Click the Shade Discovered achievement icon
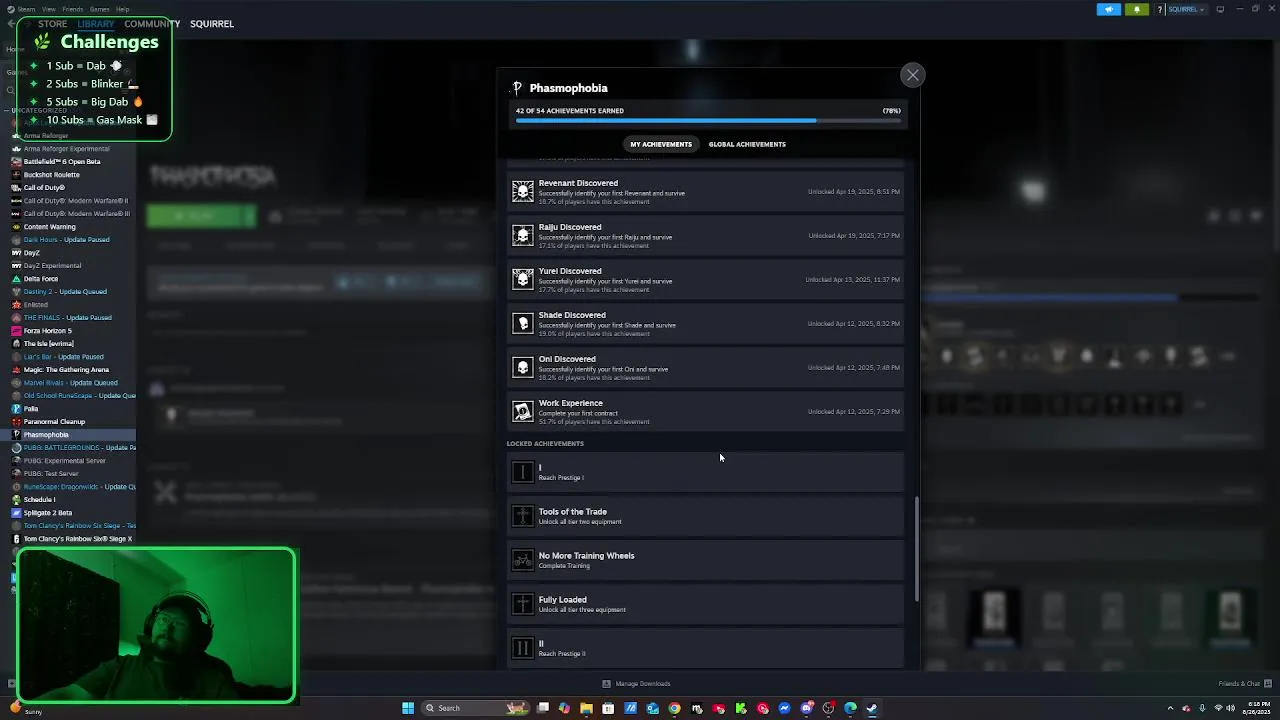1280x720 pixels. click(x=523, y=323)
